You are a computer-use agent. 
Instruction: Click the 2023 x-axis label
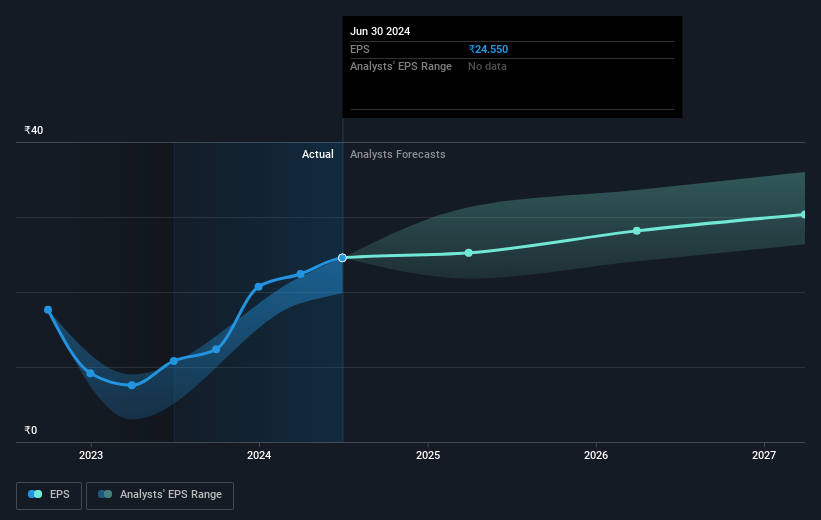[x=91, y=456]
